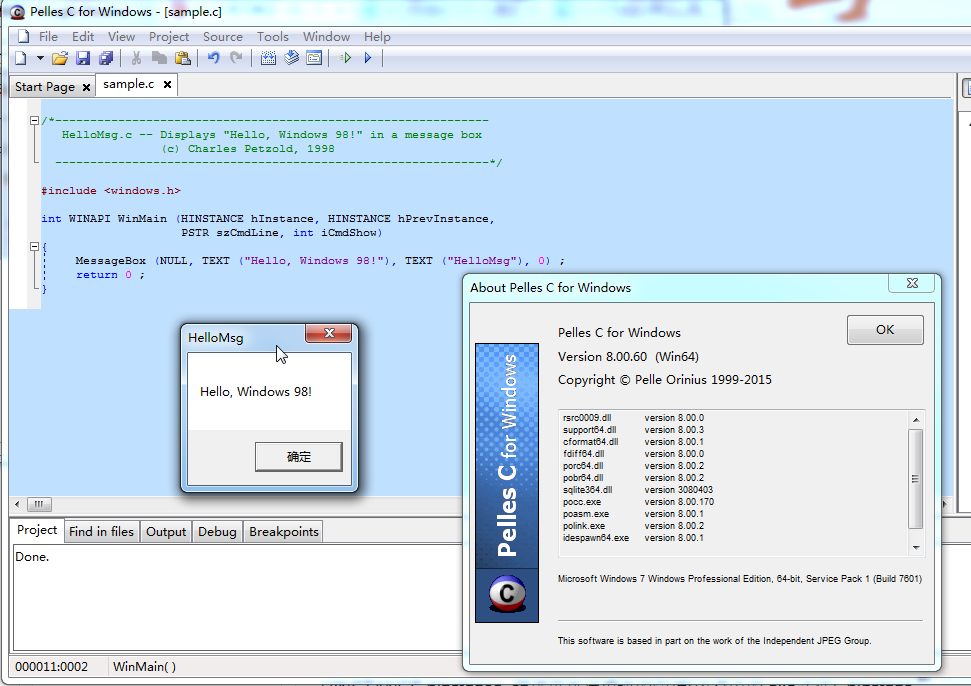Viewport: 971px width, 686px height.
Task: Save the file with the floppy icon
Action: (83, 58)
